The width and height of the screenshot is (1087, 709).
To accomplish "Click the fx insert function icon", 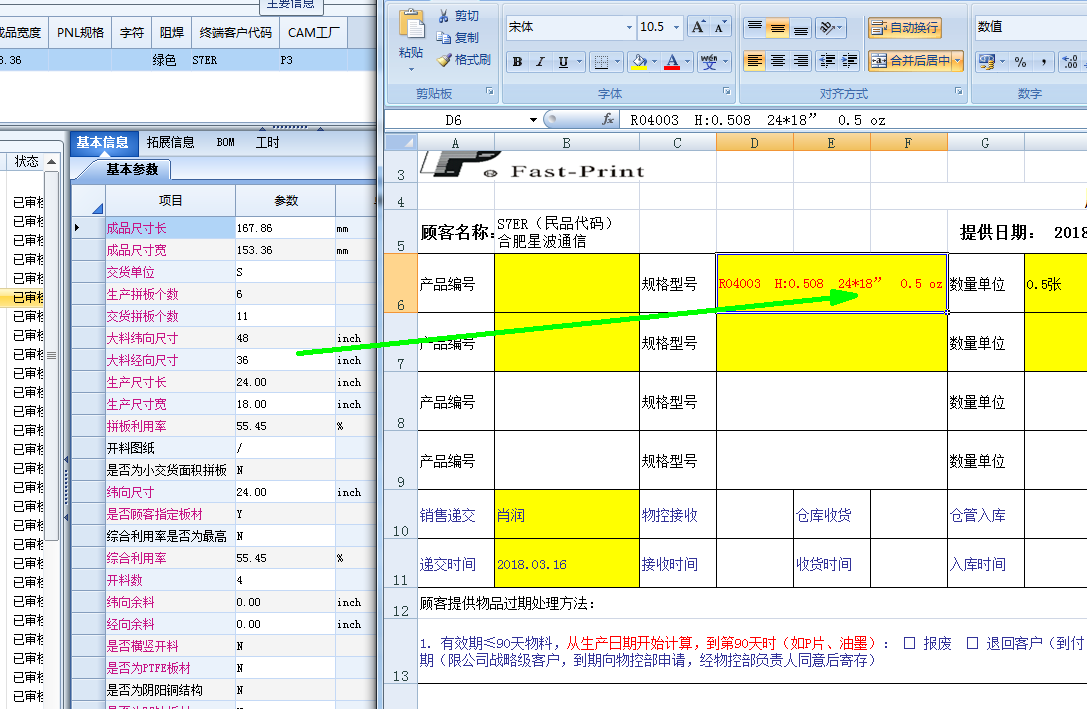I will [x=608, y=119].
